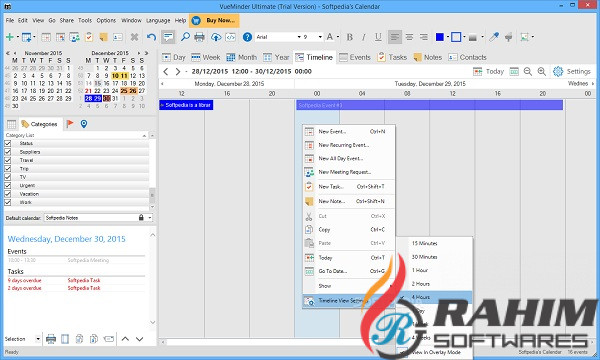Open the border color dropdown arrow
This screenshot has width=600, height=360.
[464, 37]
